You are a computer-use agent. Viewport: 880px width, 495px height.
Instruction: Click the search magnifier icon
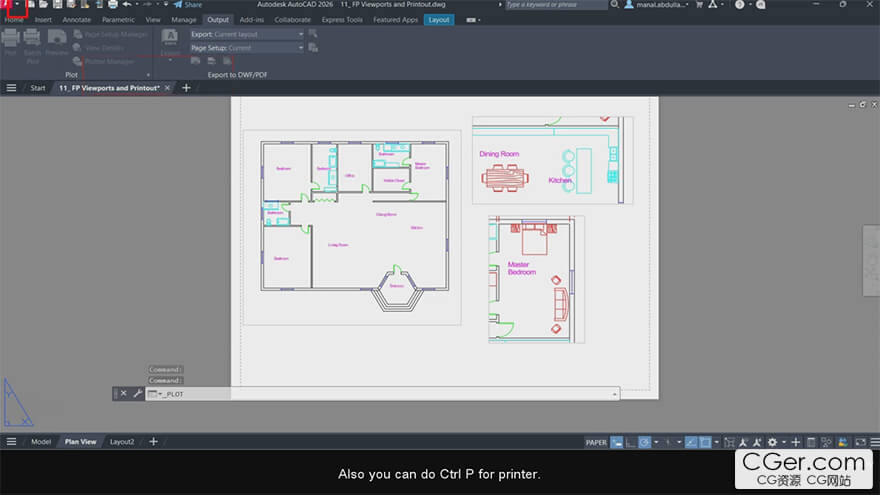pos(615,4)
